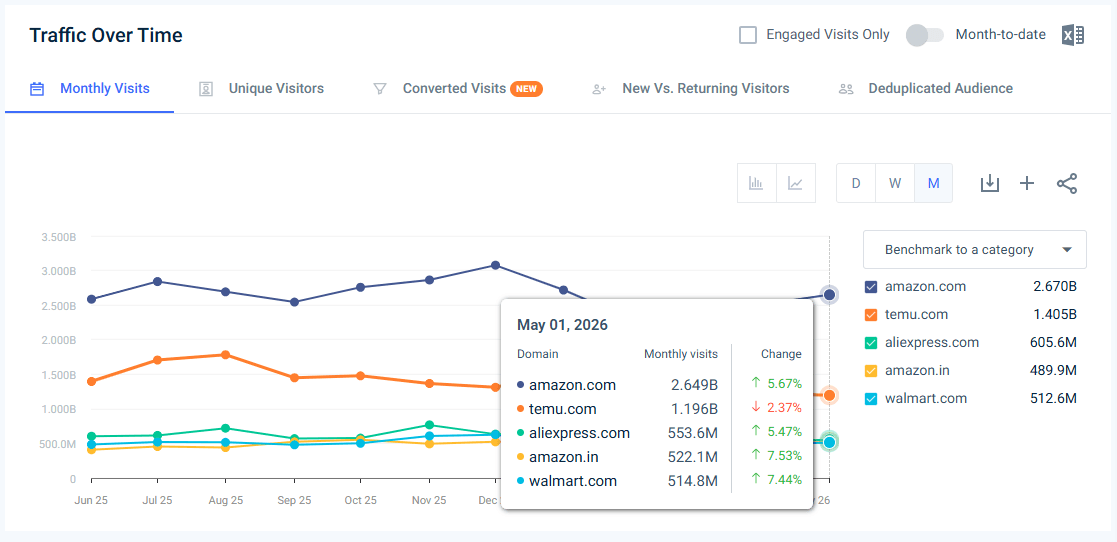
Task: Click the NEW badge on Converted Visits
Action: pyautogui.click(x=526, y=89)
